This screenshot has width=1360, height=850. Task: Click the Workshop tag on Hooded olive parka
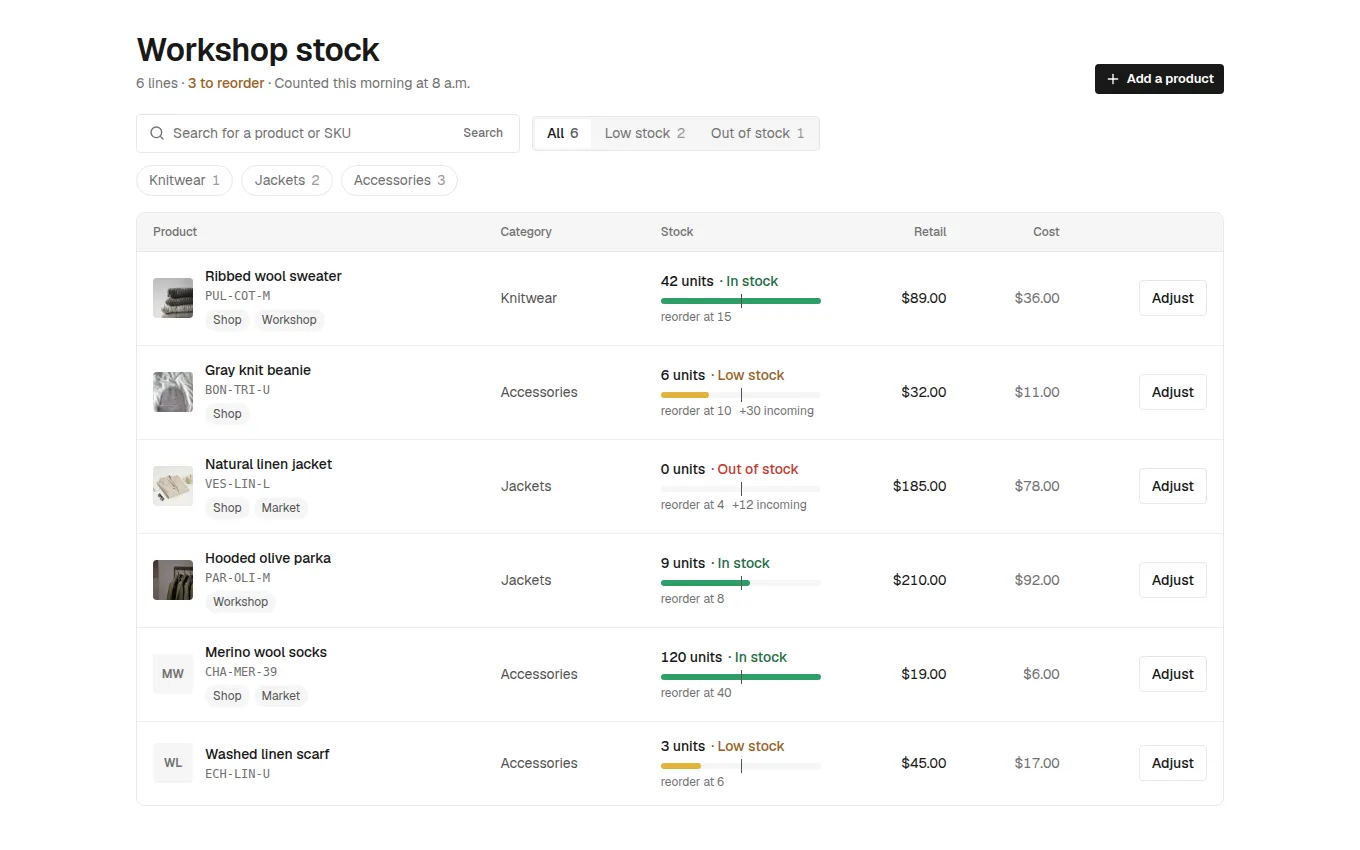240,602
